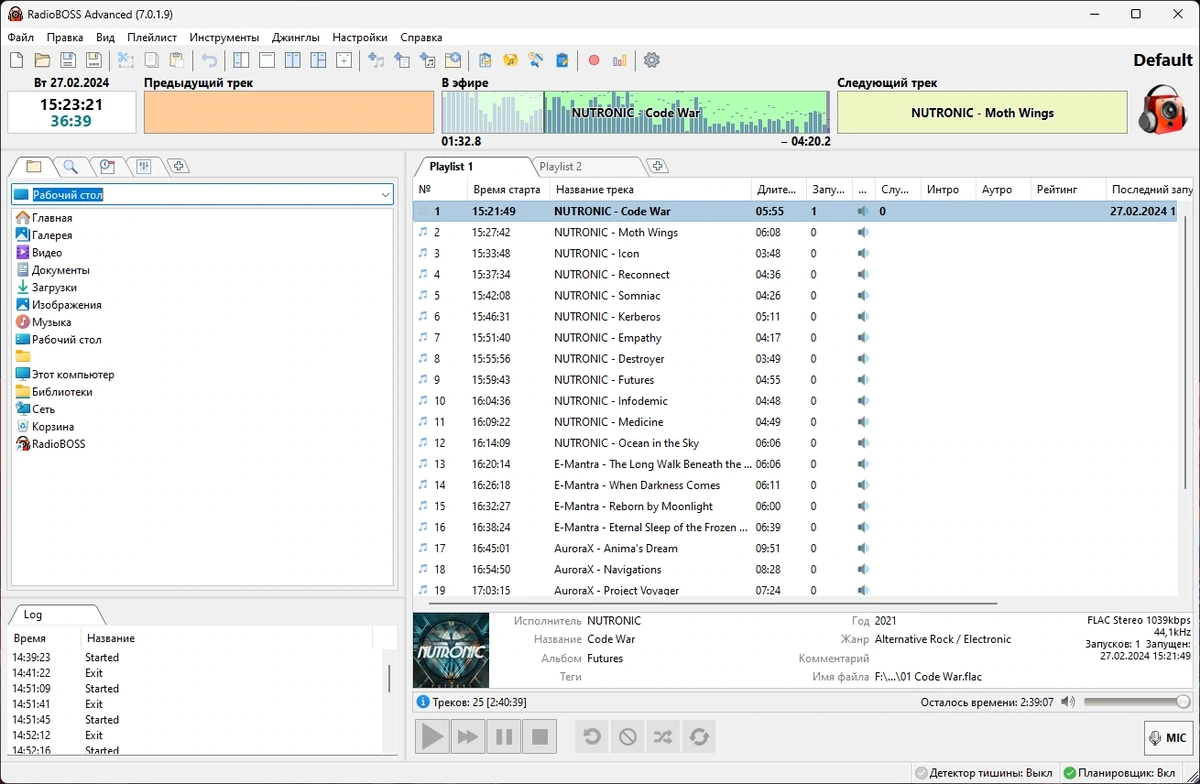Select the Log tab
This screenshot has height=784, width=1200.
pos(33,615)
